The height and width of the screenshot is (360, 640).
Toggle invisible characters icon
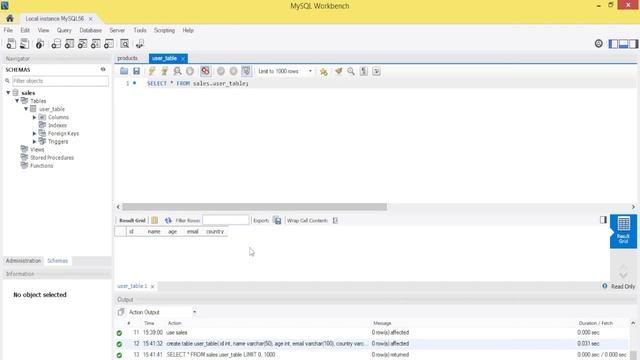[x=364, y=71]
